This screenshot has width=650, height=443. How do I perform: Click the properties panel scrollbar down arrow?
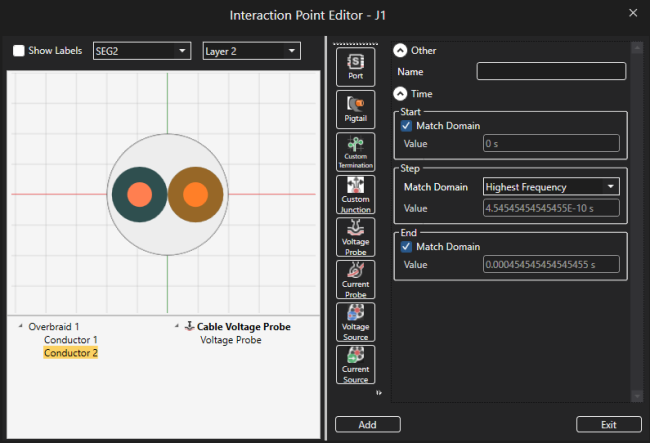click(637, 396)
